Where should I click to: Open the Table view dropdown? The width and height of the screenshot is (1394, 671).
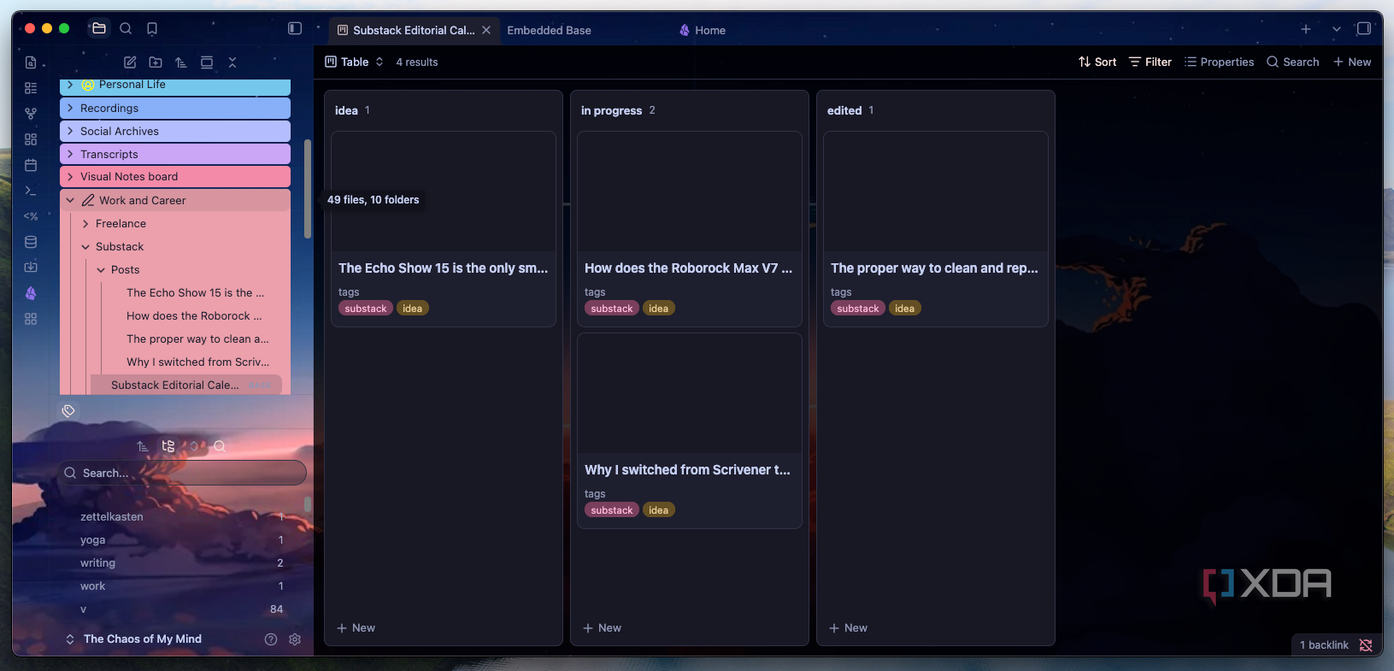tap(354, 62)
